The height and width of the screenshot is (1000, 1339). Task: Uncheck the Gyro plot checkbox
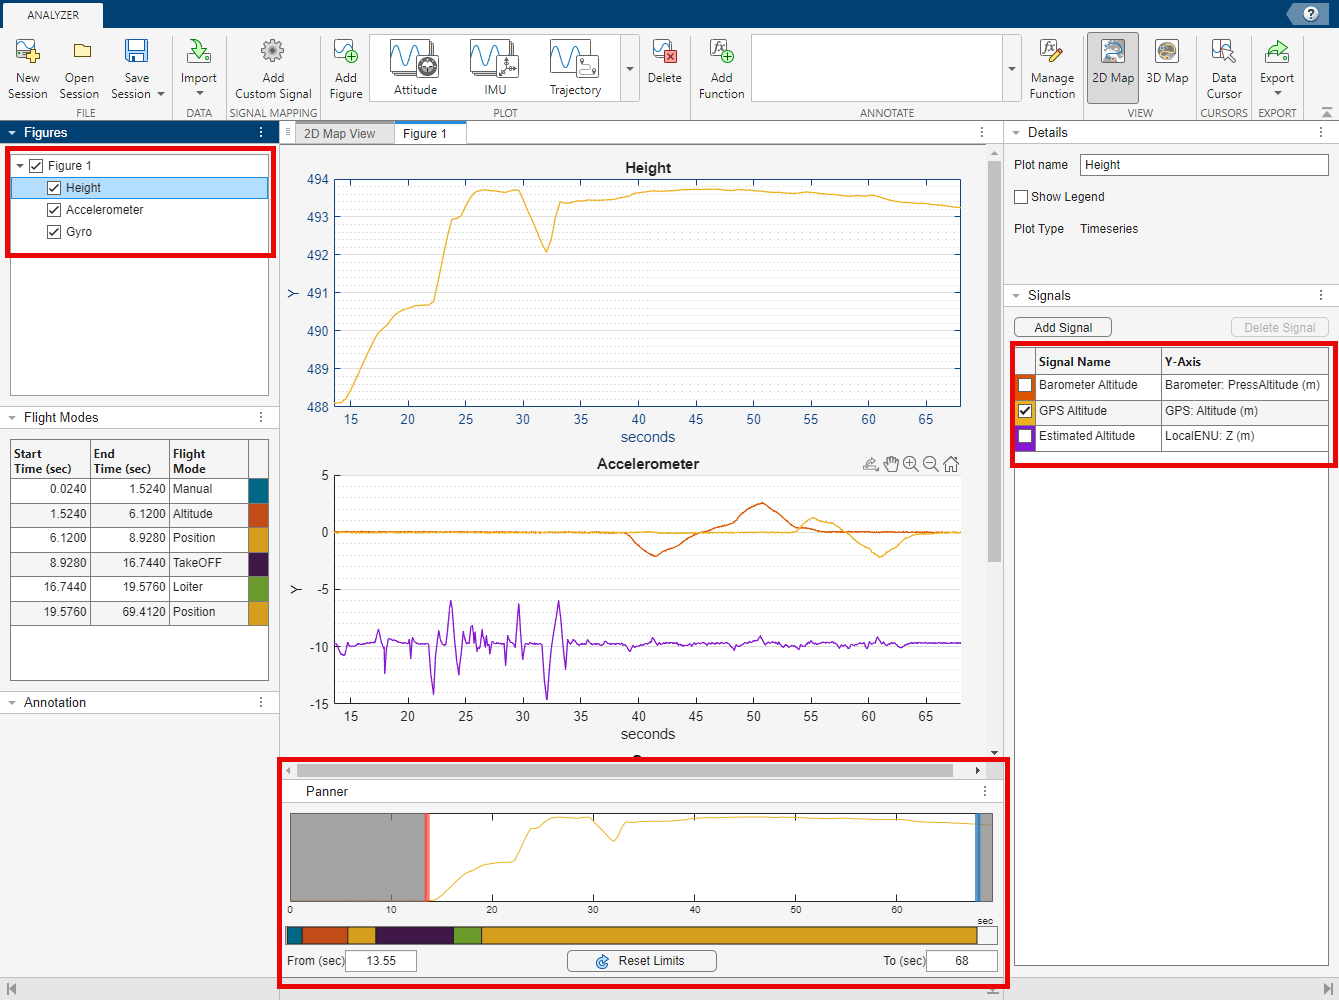(x=54, y=232)
